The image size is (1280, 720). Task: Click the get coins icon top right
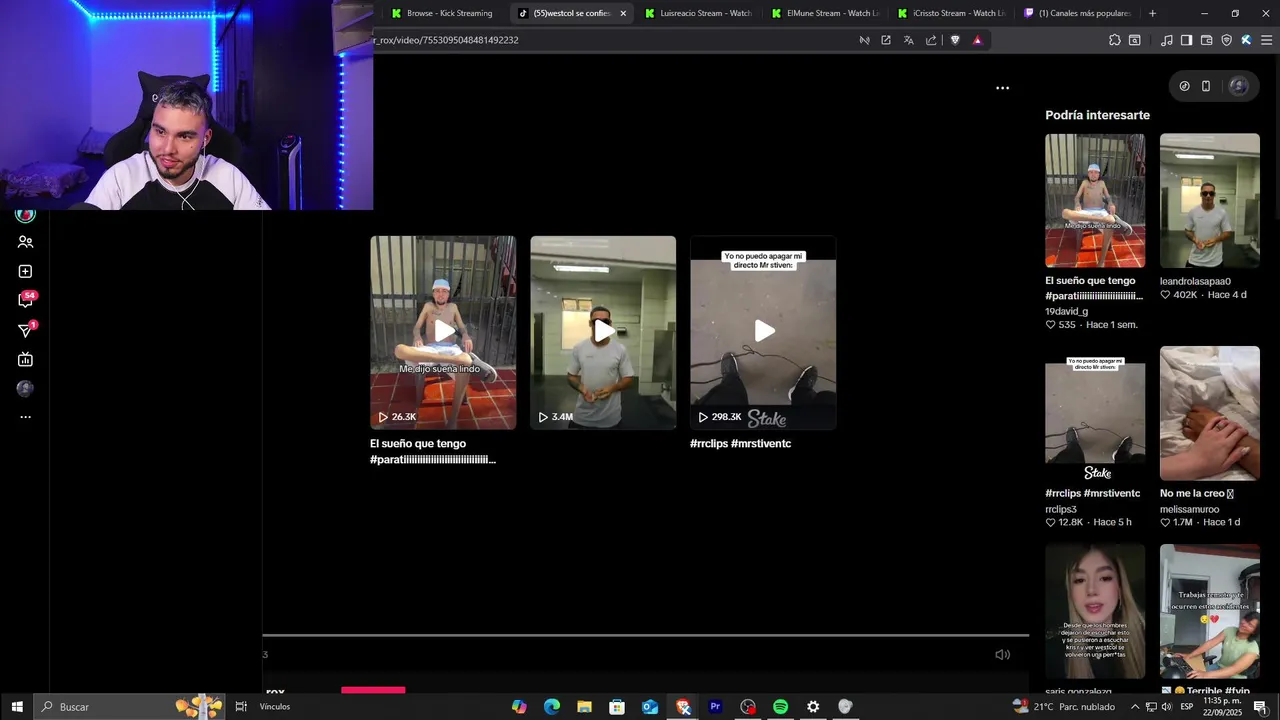click(x=1184, y=86)
